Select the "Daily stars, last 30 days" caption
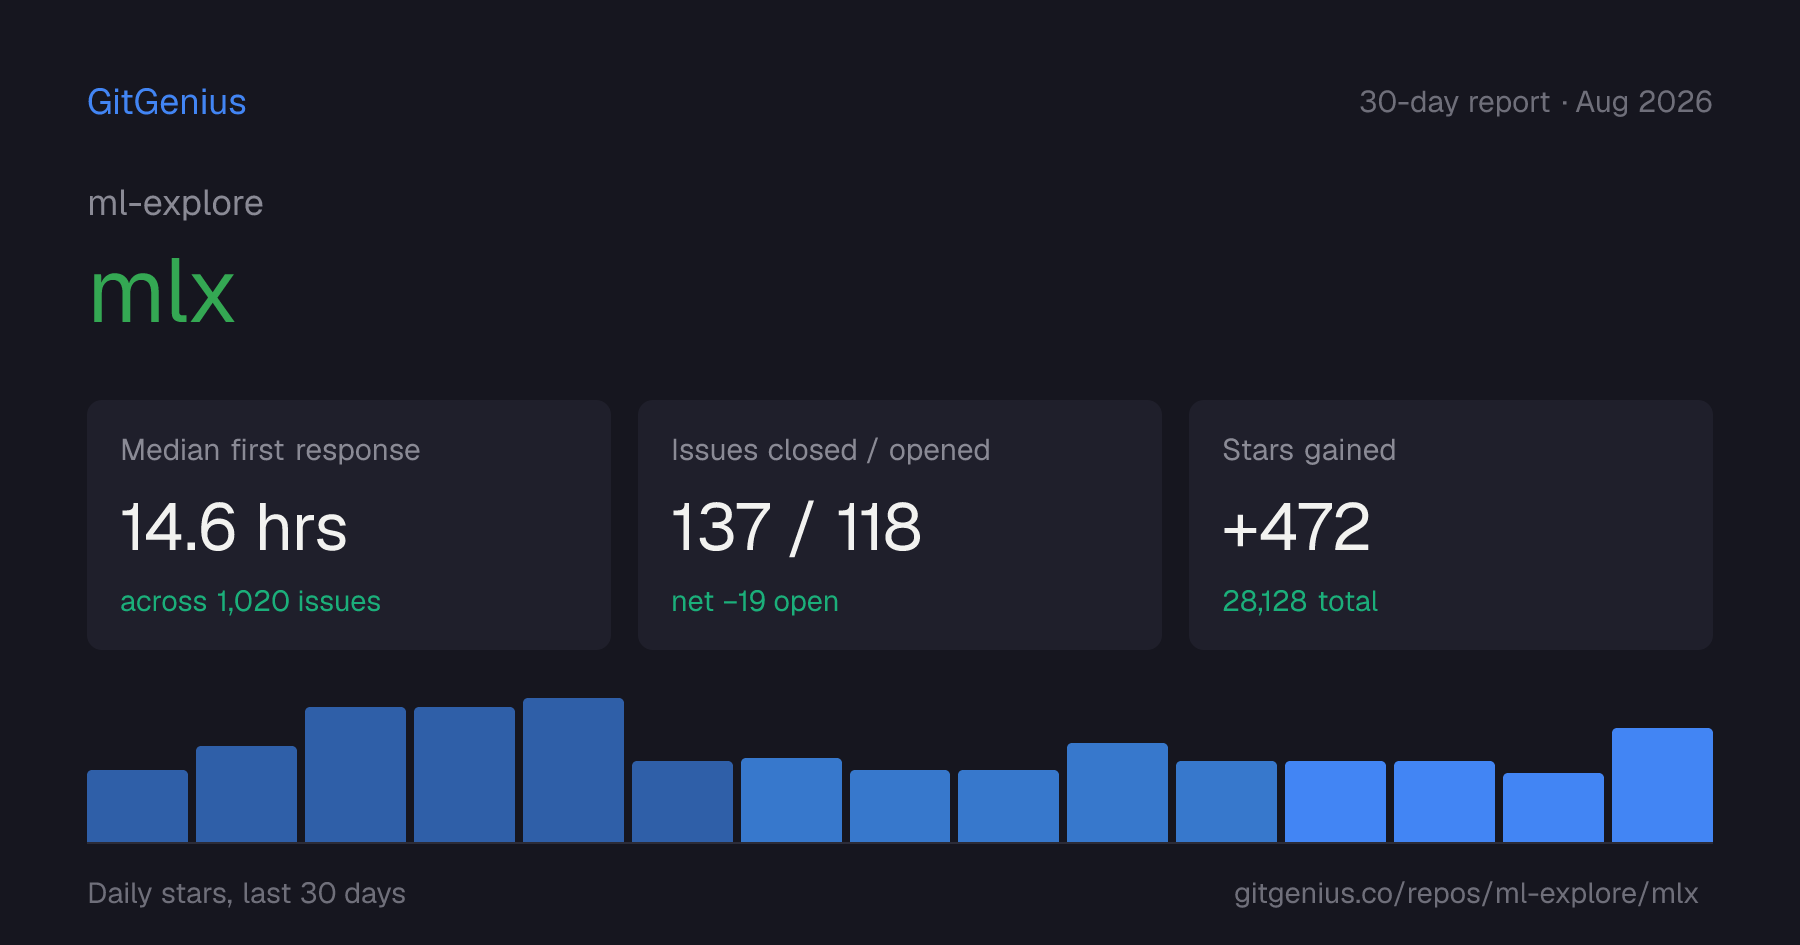This screenshot has width=1800, height=945. pos(247,893)
